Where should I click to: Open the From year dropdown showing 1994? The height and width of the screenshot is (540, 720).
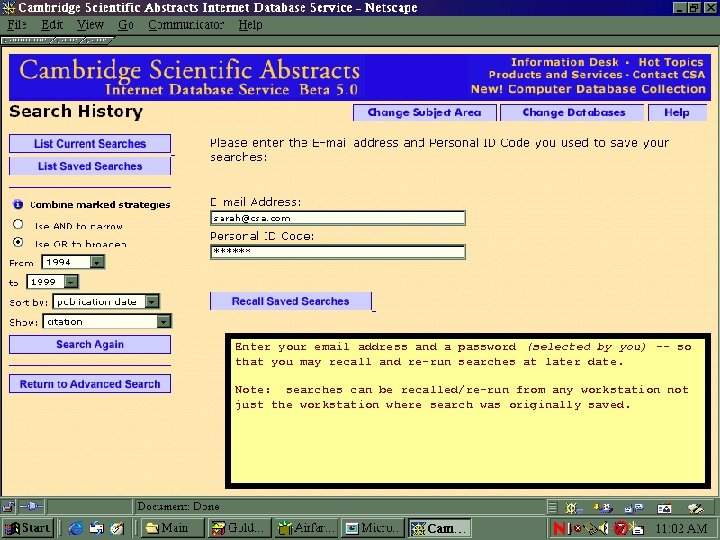[73, 262]
